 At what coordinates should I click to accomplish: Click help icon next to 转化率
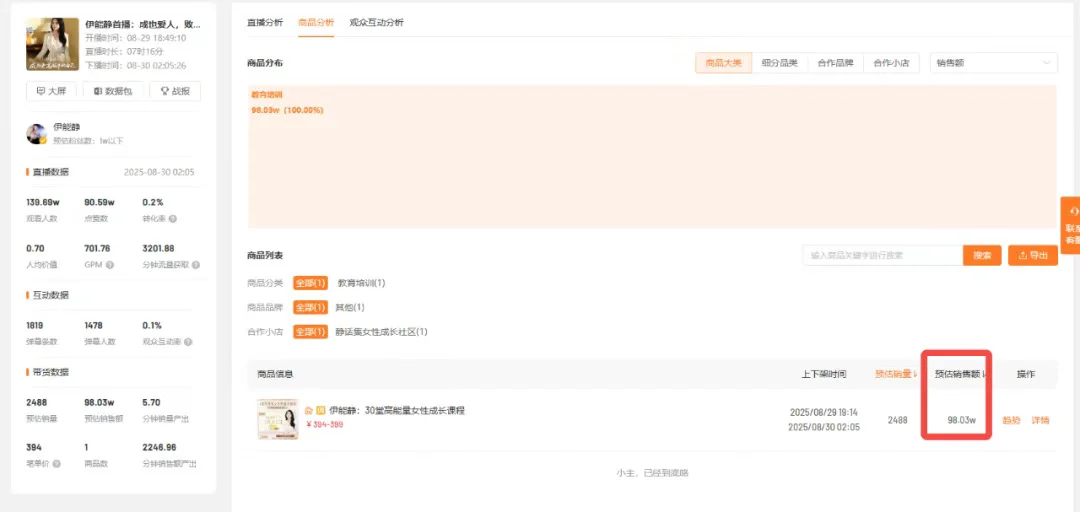(x=172, y=219)
